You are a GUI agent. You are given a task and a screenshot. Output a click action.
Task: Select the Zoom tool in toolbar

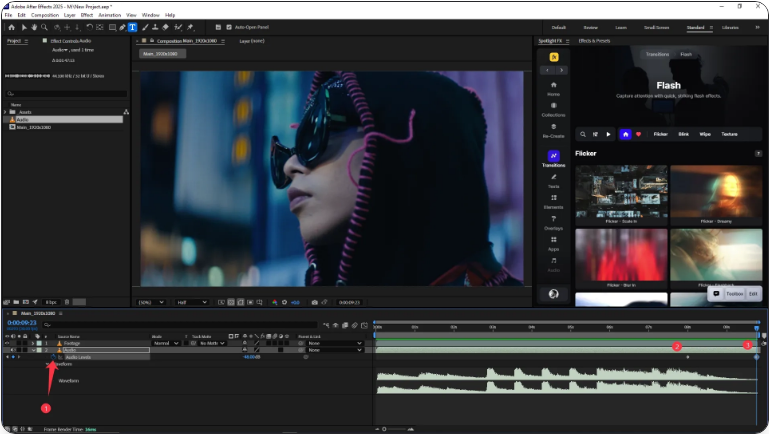pos(43,27)
